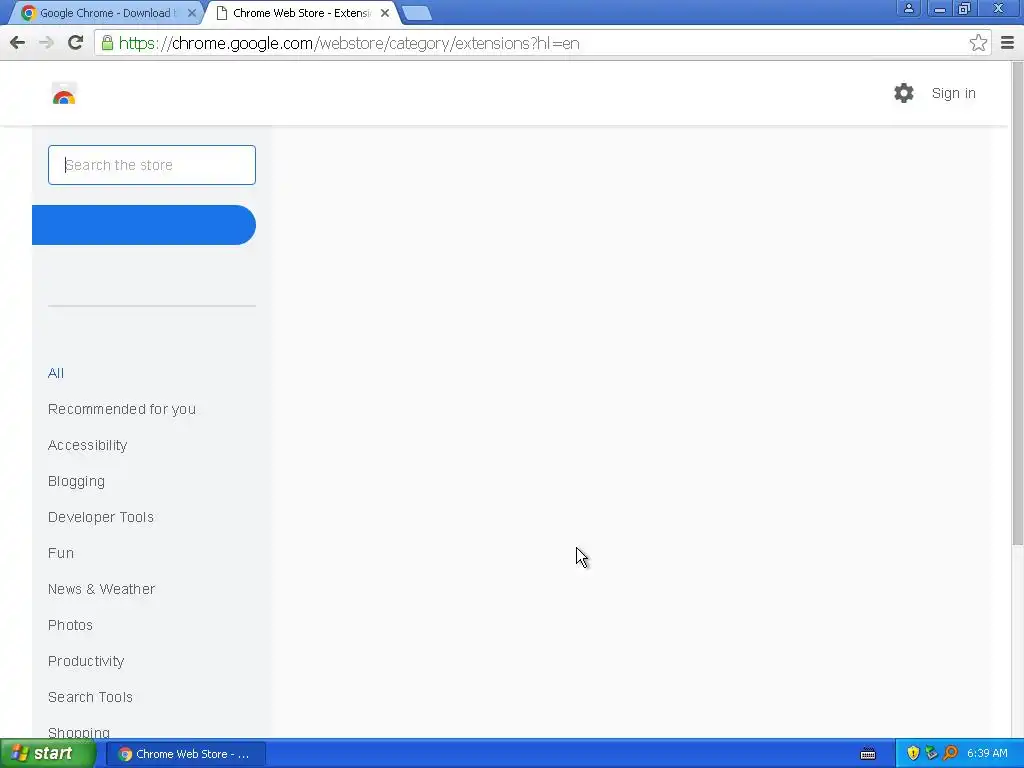The image size is (1024, 768).
Task: Open the Productivity category
Action: [x=86, y=661]
